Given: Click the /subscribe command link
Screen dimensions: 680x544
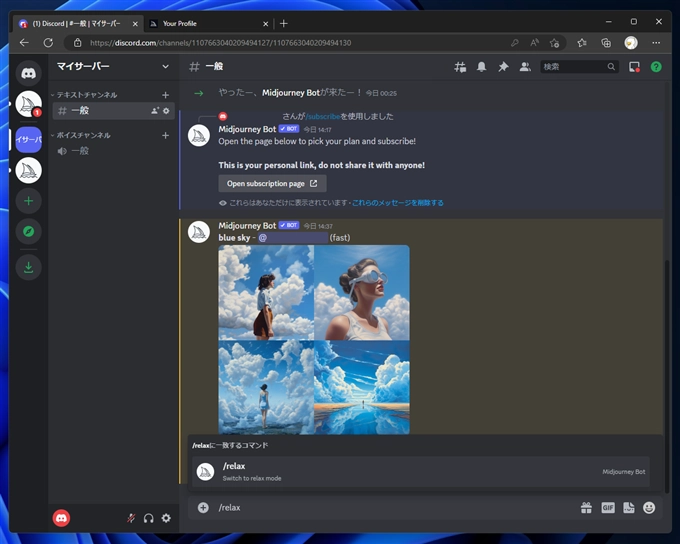Looking at the screenshot, I should click(x=323, y=116).
